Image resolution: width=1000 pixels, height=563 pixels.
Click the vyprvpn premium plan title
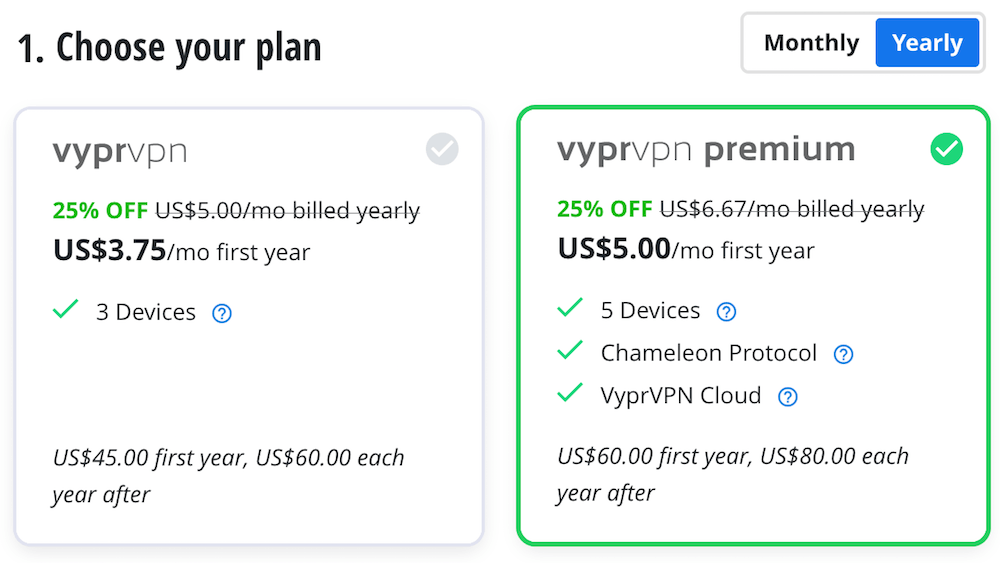(706, 151)
